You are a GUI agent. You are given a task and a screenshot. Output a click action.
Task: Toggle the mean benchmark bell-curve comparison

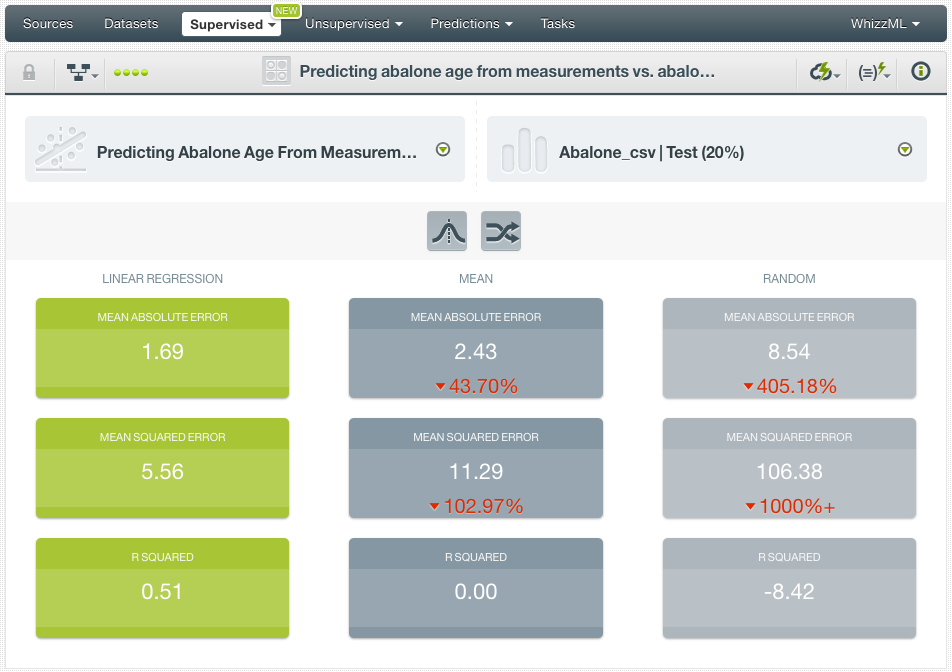pos(446,231)
